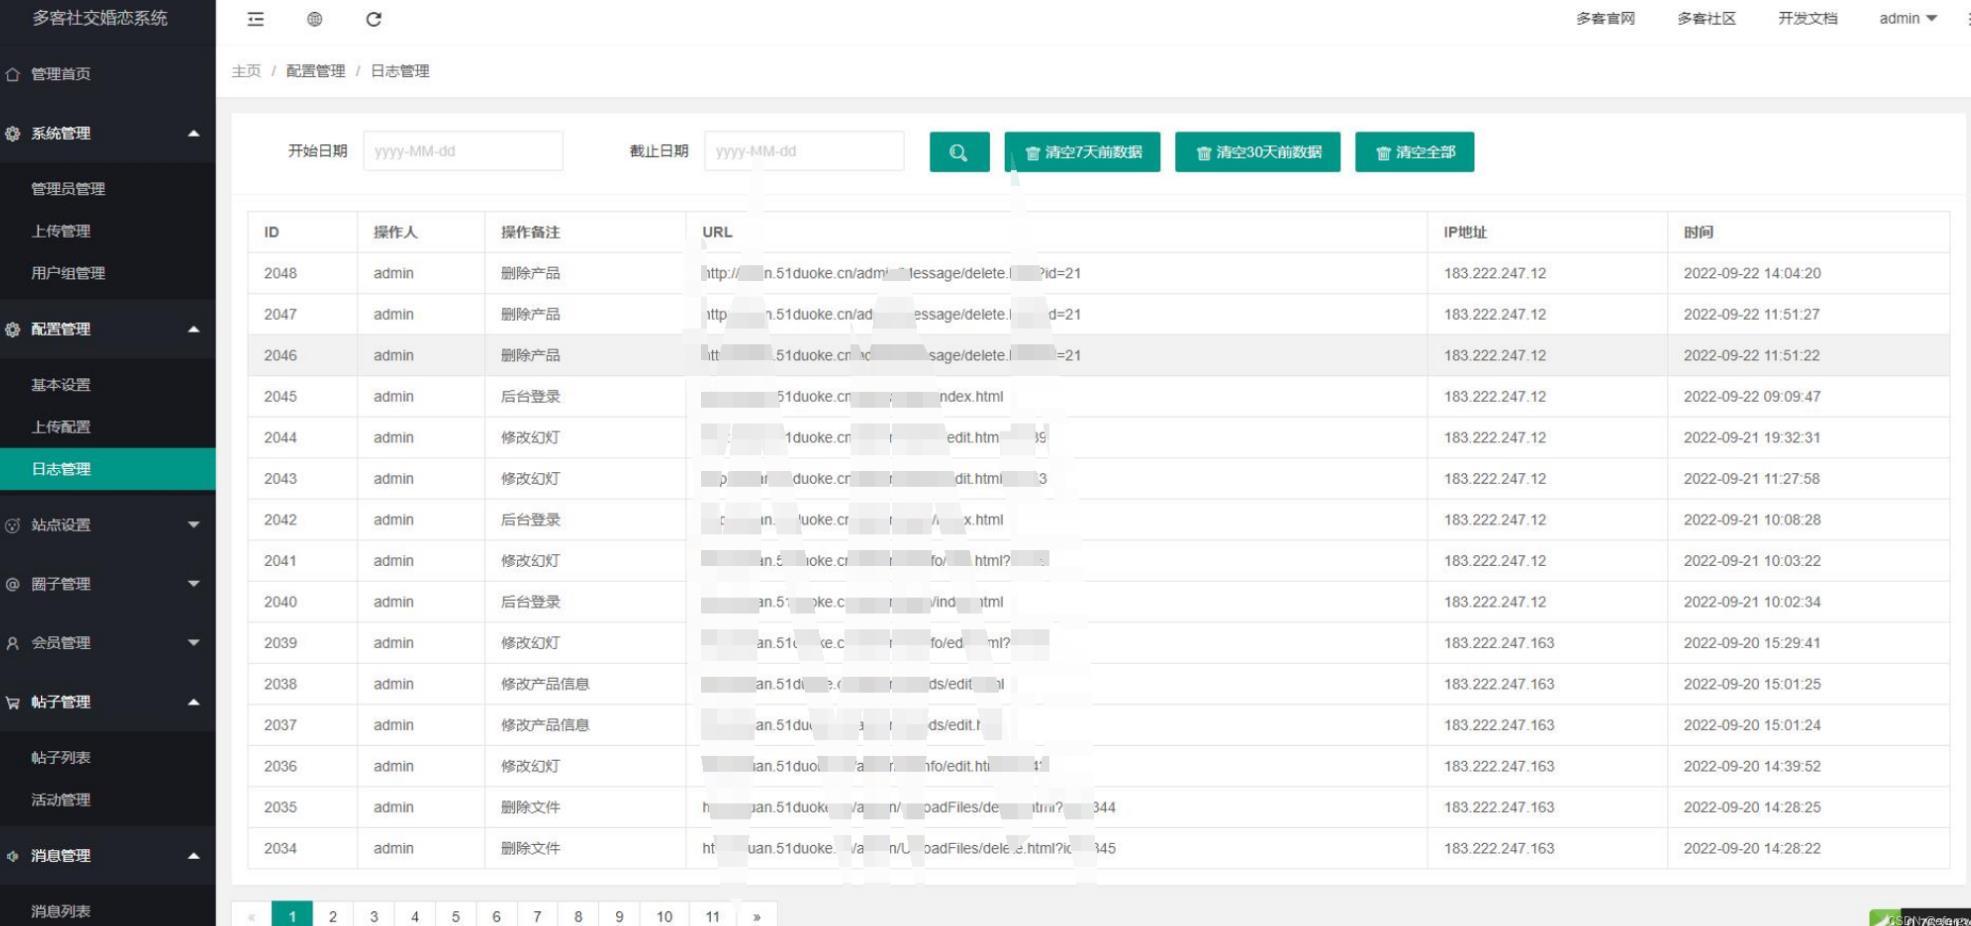Go to page 7 of logs
This screenshot has height=926, width=1971.
pos(537,916)
